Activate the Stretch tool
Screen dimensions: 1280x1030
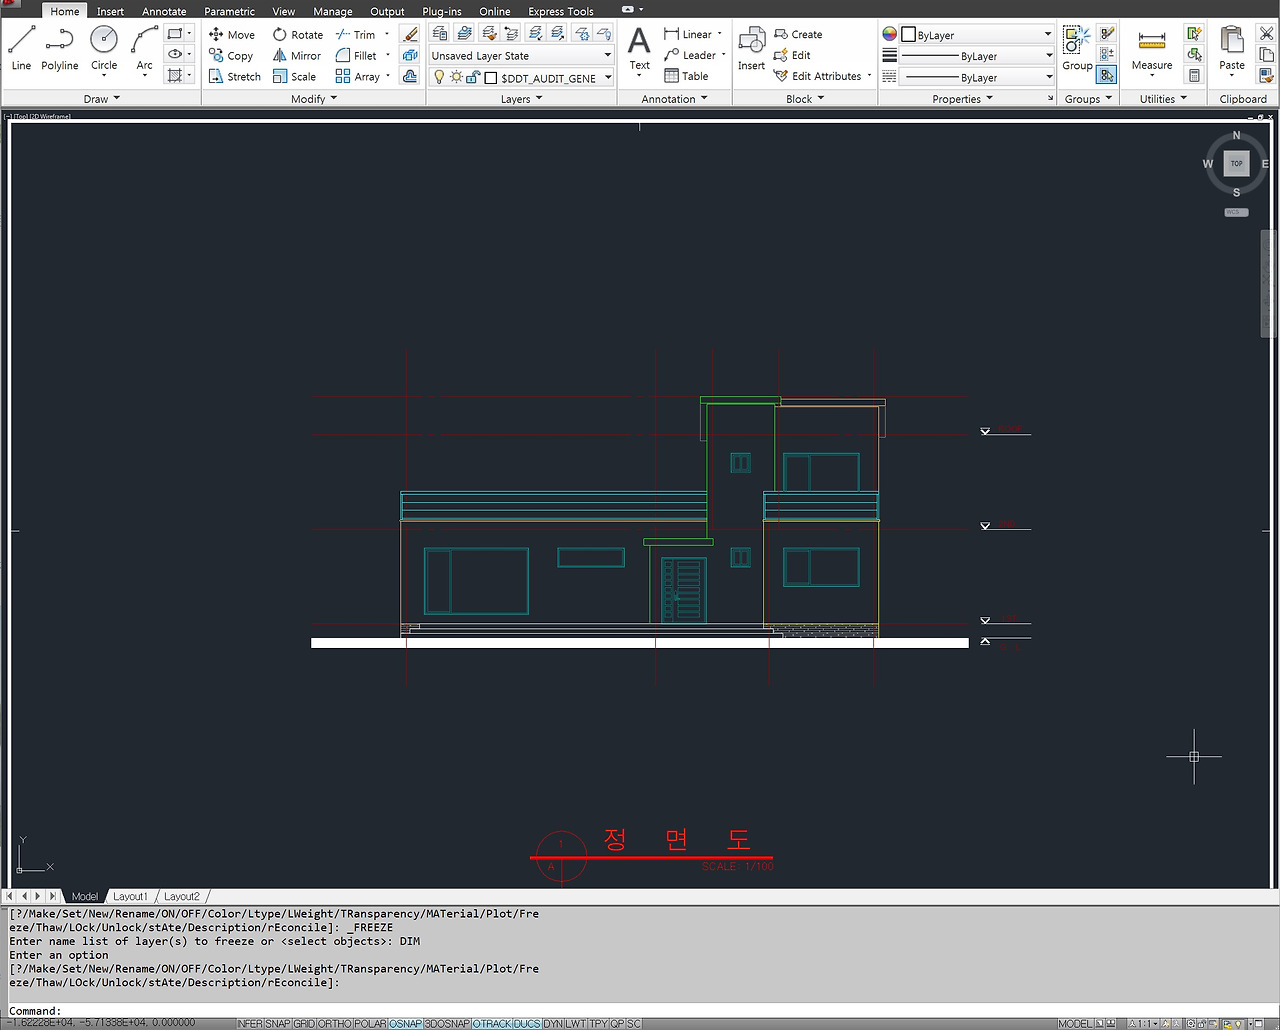click(235, 77)
